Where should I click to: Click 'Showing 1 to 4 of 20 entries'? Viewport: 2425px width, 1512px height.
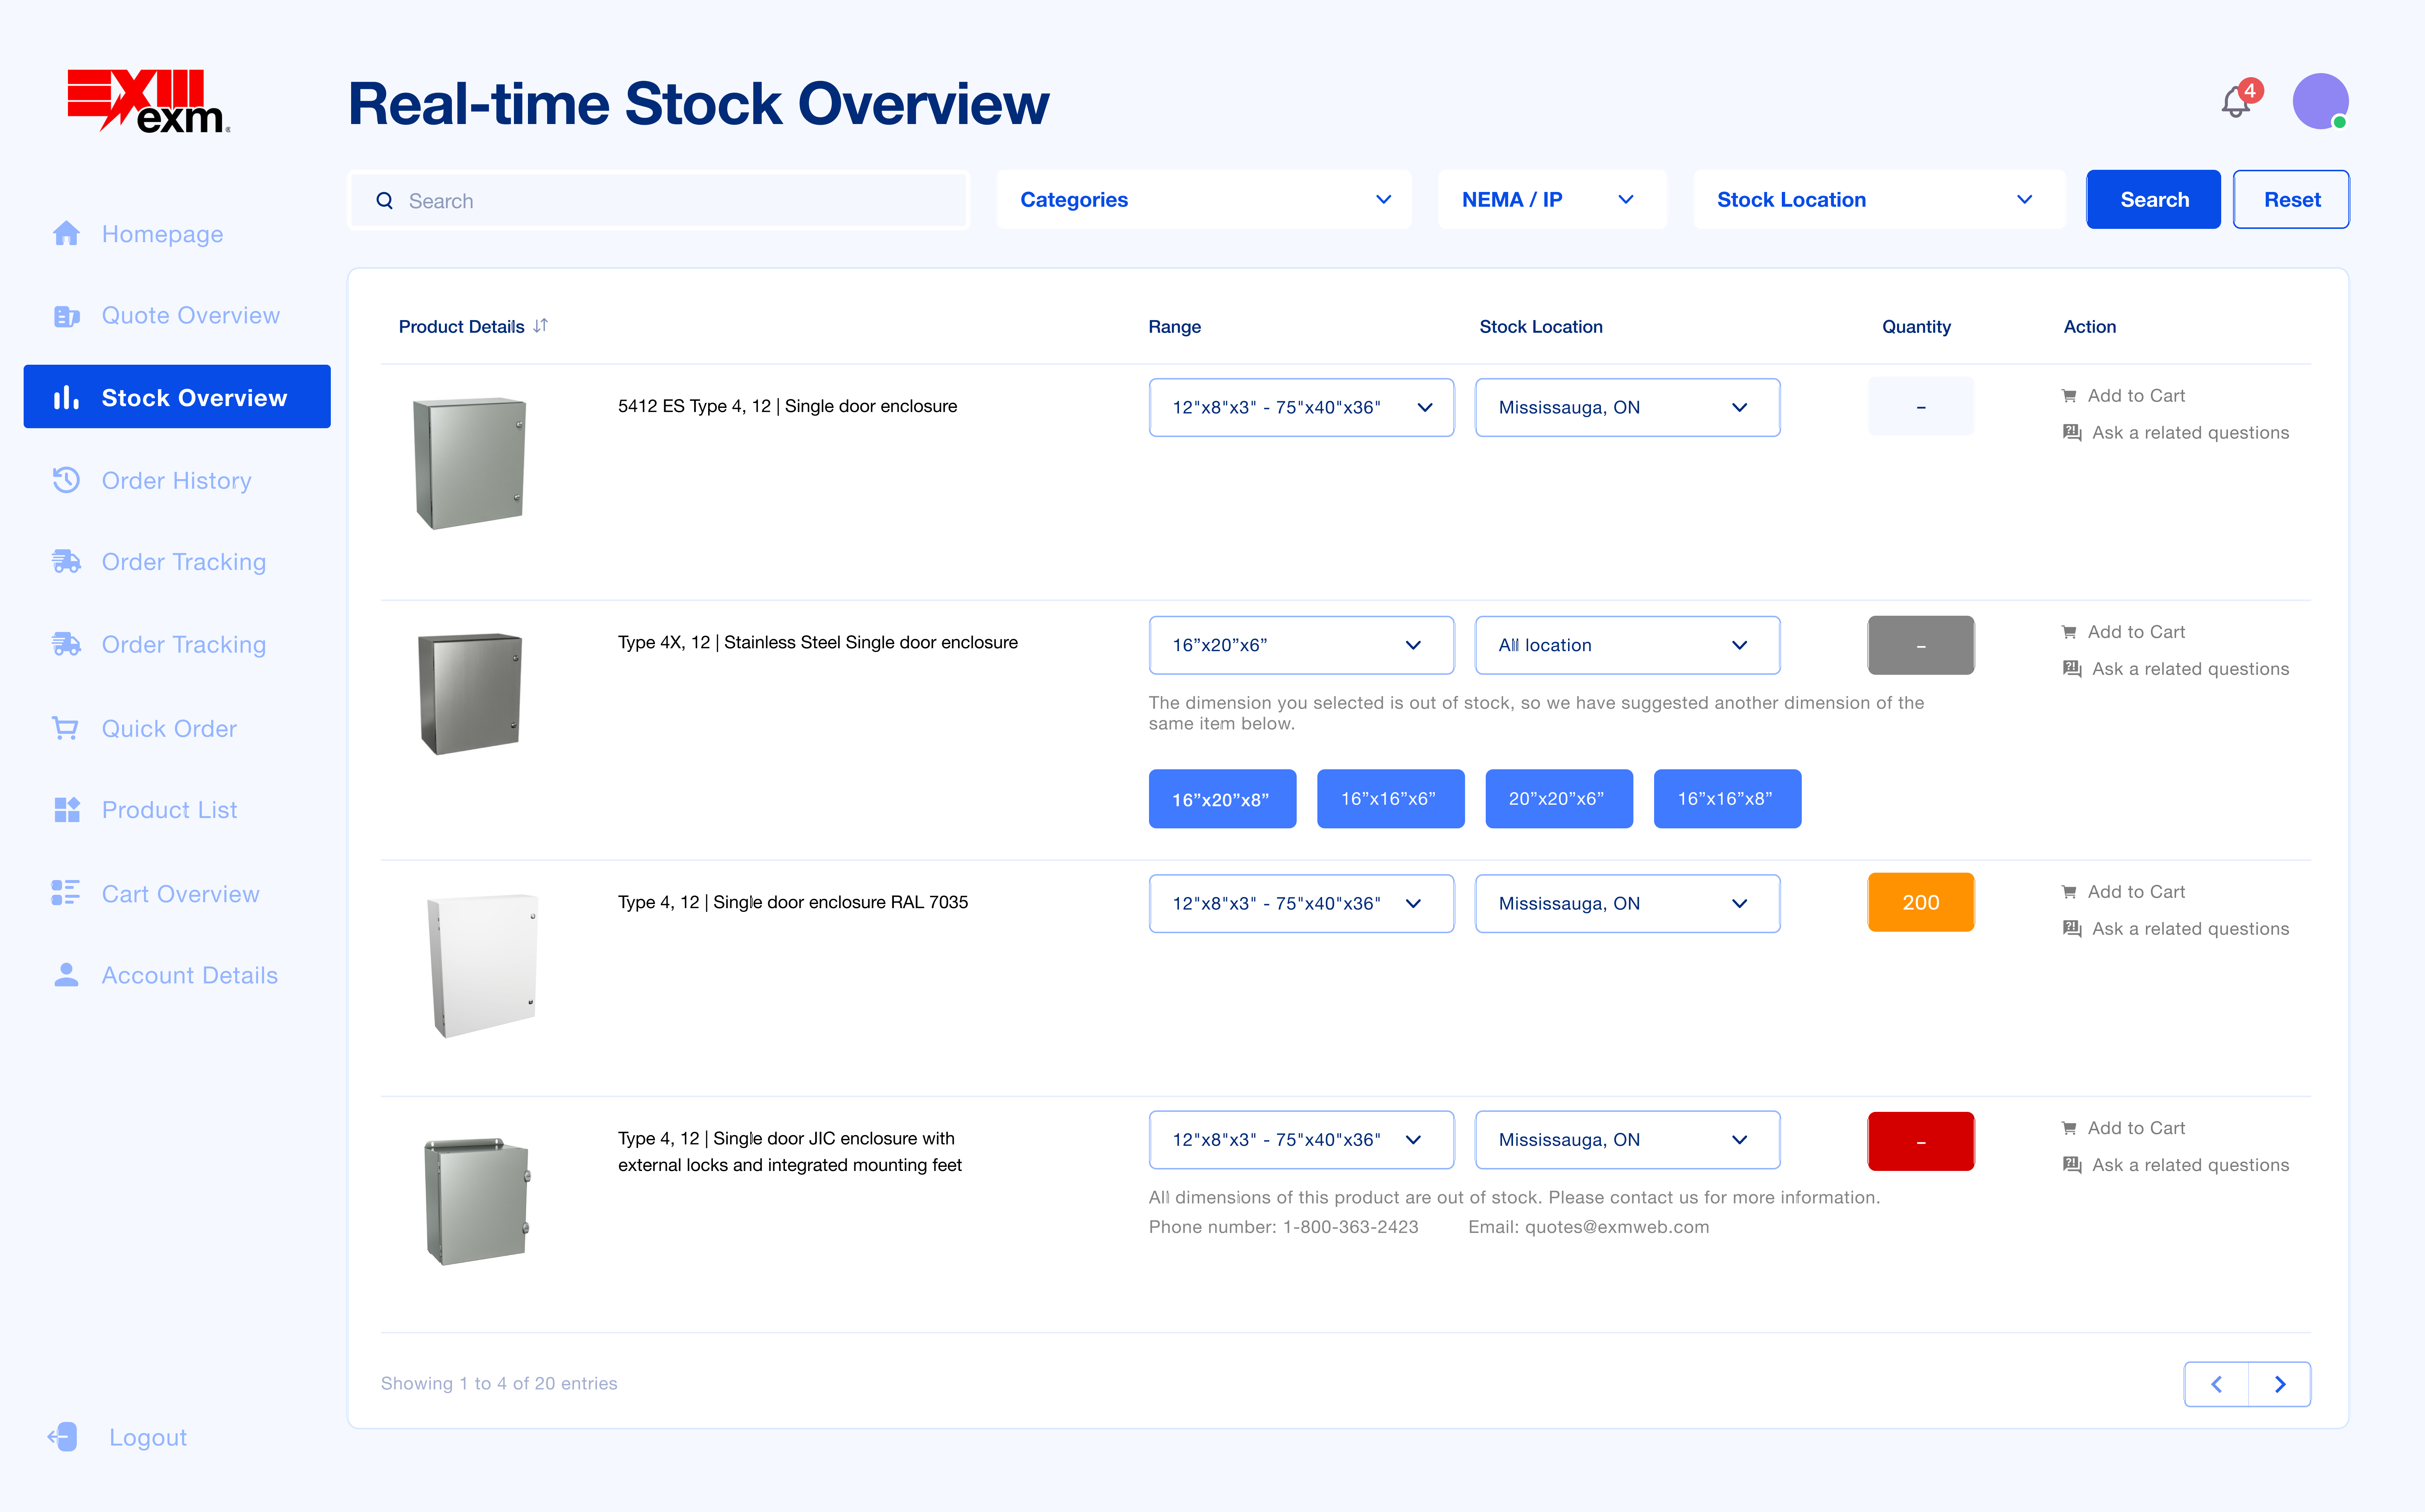499,1383
